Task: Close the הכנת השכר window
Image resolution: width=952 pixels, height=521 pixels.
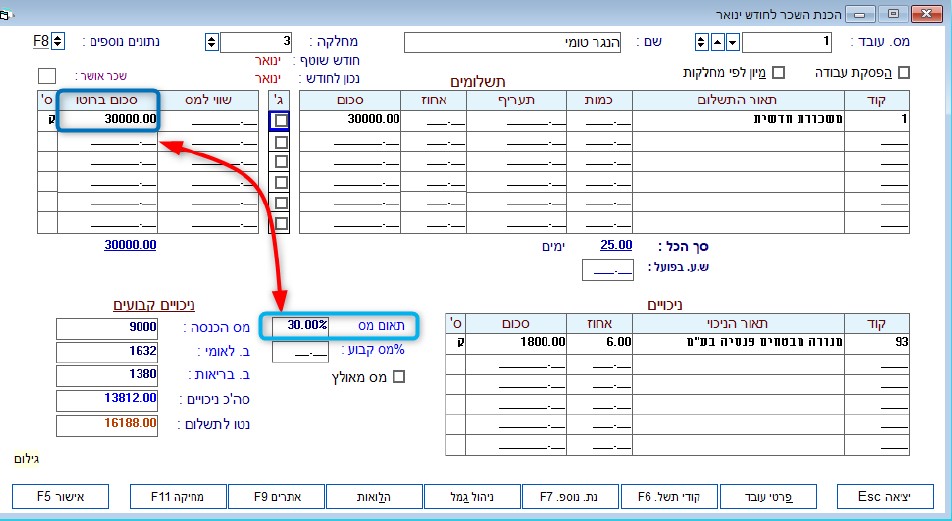Action: point(926,13)
